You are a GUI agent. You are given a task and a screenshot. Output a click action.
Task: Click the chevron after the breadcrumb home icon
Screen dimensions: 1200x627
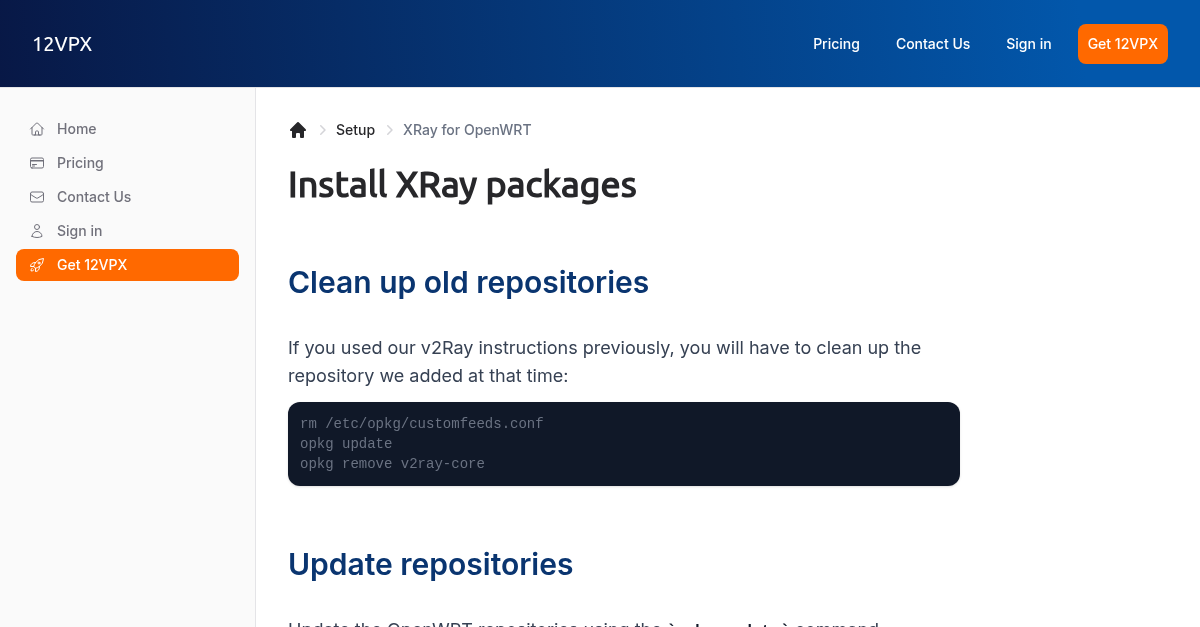[322, 130]
